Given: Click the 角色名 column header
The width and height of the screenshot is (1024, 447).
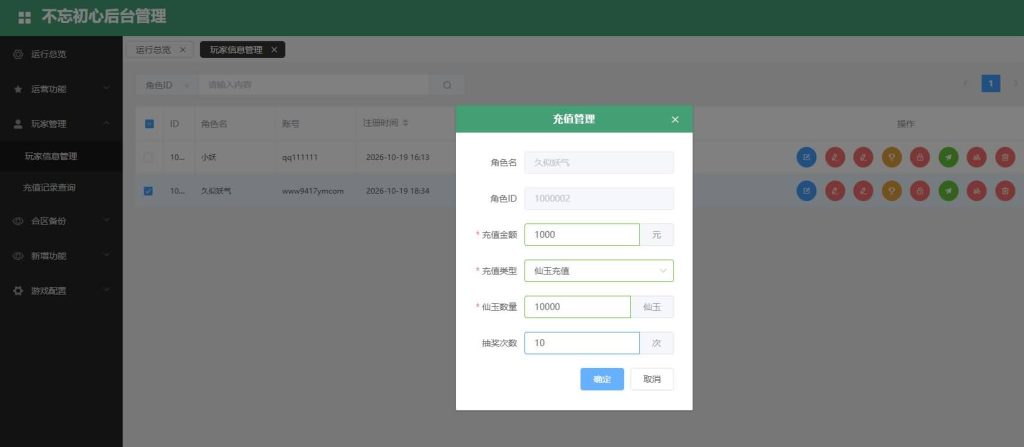Looking at the screenshot, I should pos(214,124).
